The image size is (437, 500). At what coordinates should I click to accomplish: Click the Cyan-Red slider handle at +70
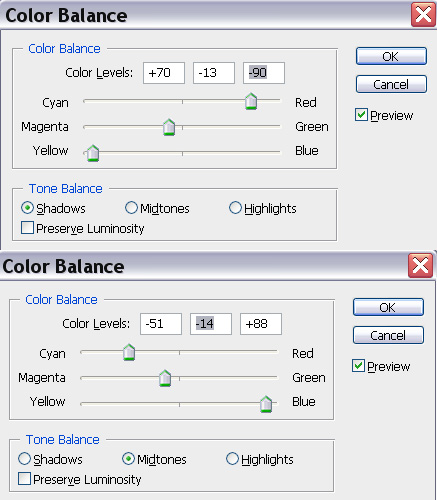(251, 102)
